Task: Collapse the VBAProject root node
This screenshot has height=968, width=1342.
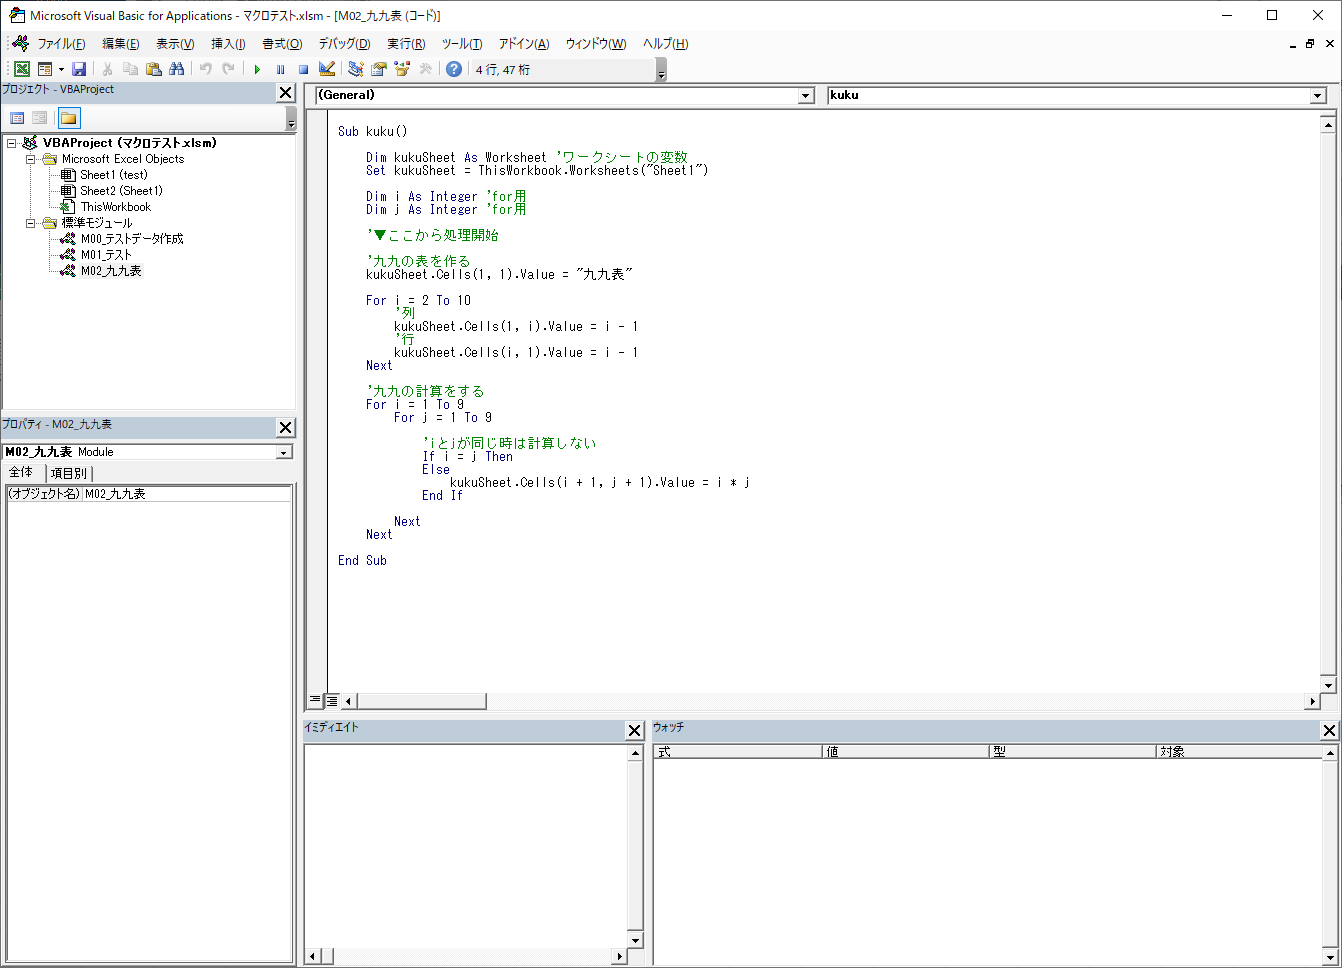Action: pyautogui.click(x=11, y=143)
